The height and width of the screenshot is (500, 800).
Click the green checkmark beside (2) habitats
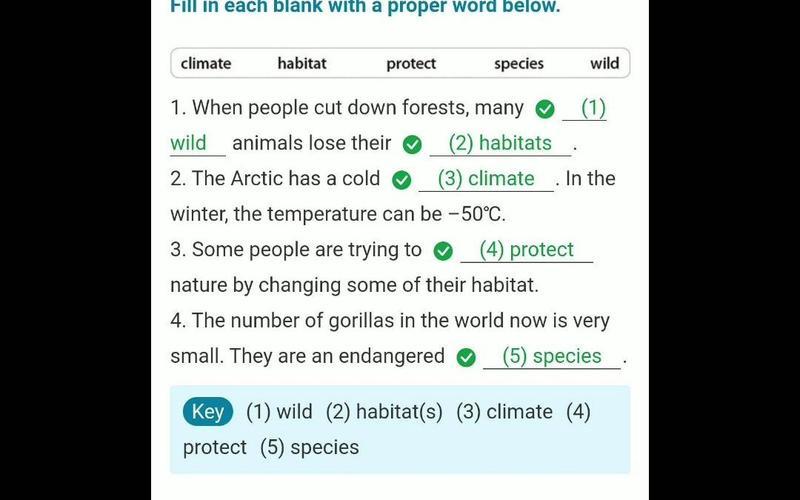[x=412, y=145]
